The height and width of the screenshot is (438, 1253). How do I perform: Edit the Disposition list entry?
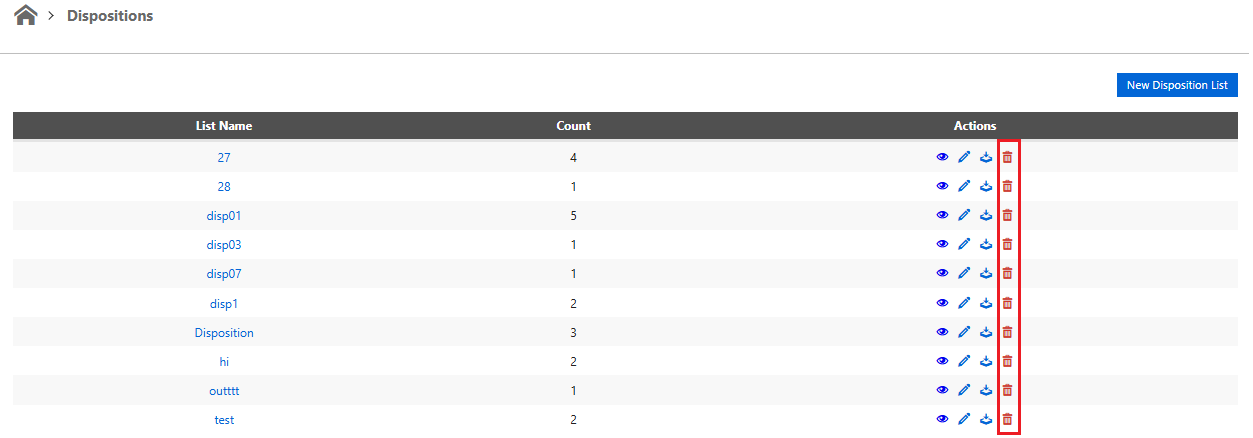coord(964,332)
